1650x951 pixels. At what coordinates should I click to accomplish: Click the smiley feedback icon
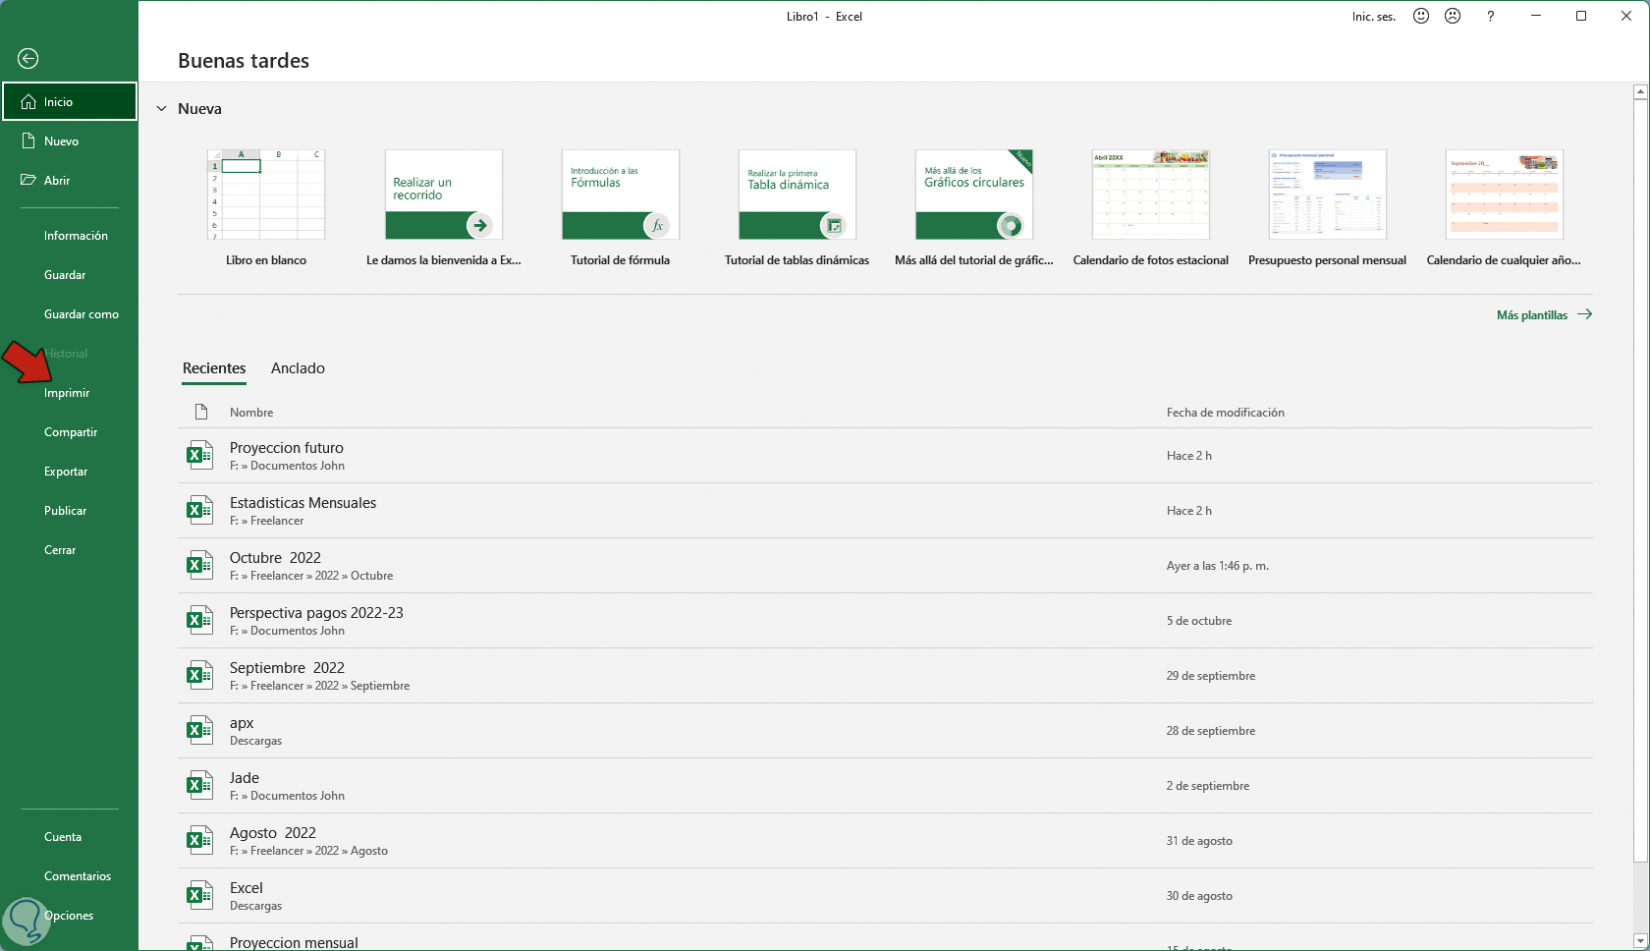click(1421, 16)
